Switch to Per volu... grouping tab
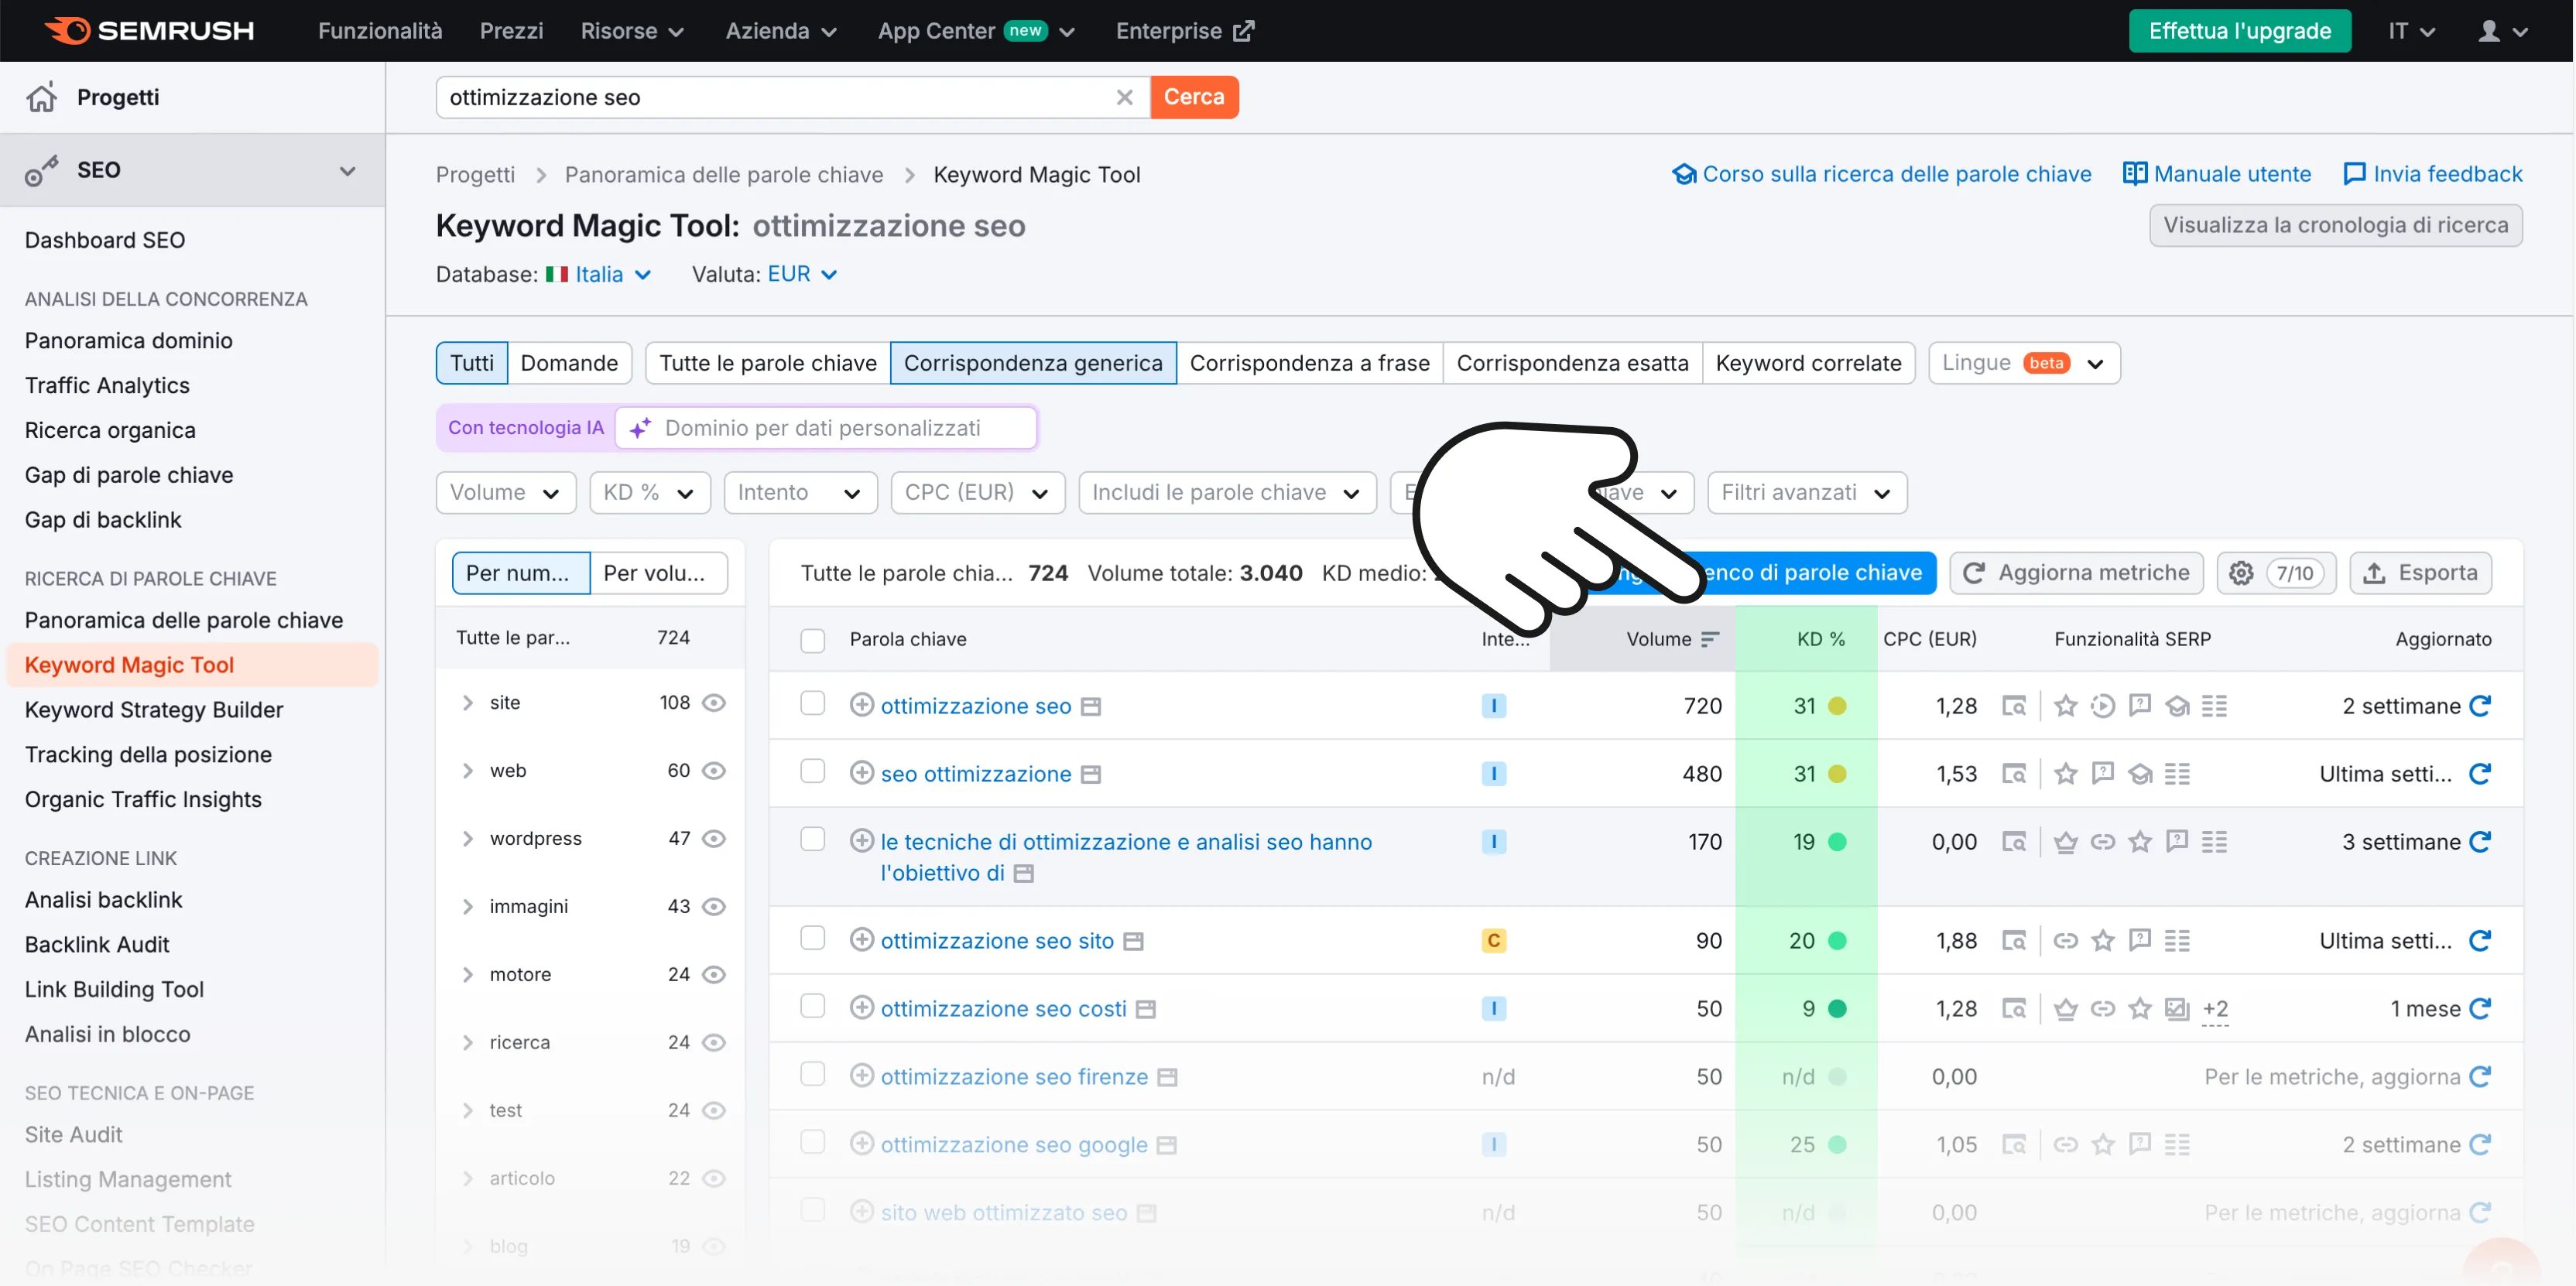Image resolution: width=2576 pixels, height=1286 pixels. tap(657, 573)
